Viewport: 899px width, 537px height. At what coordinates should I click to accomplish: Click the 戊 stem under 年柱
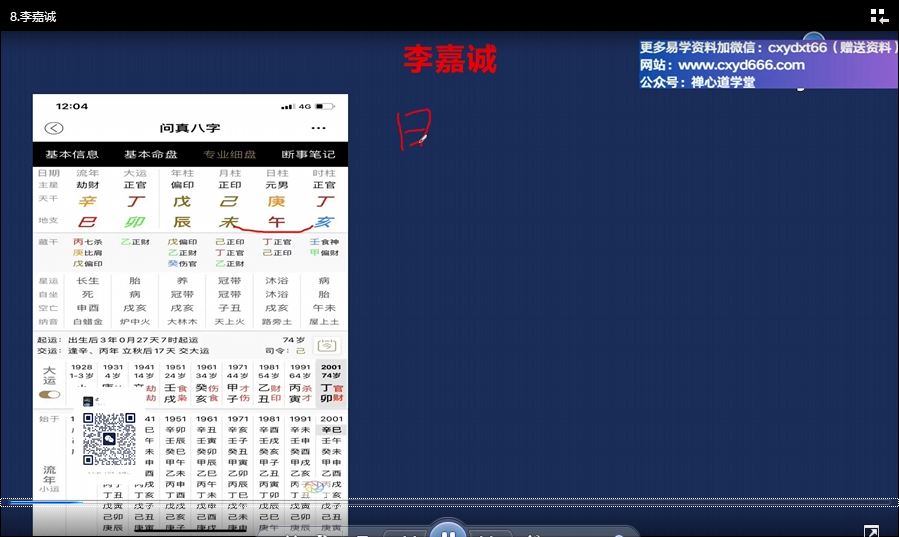pos(182,201)
